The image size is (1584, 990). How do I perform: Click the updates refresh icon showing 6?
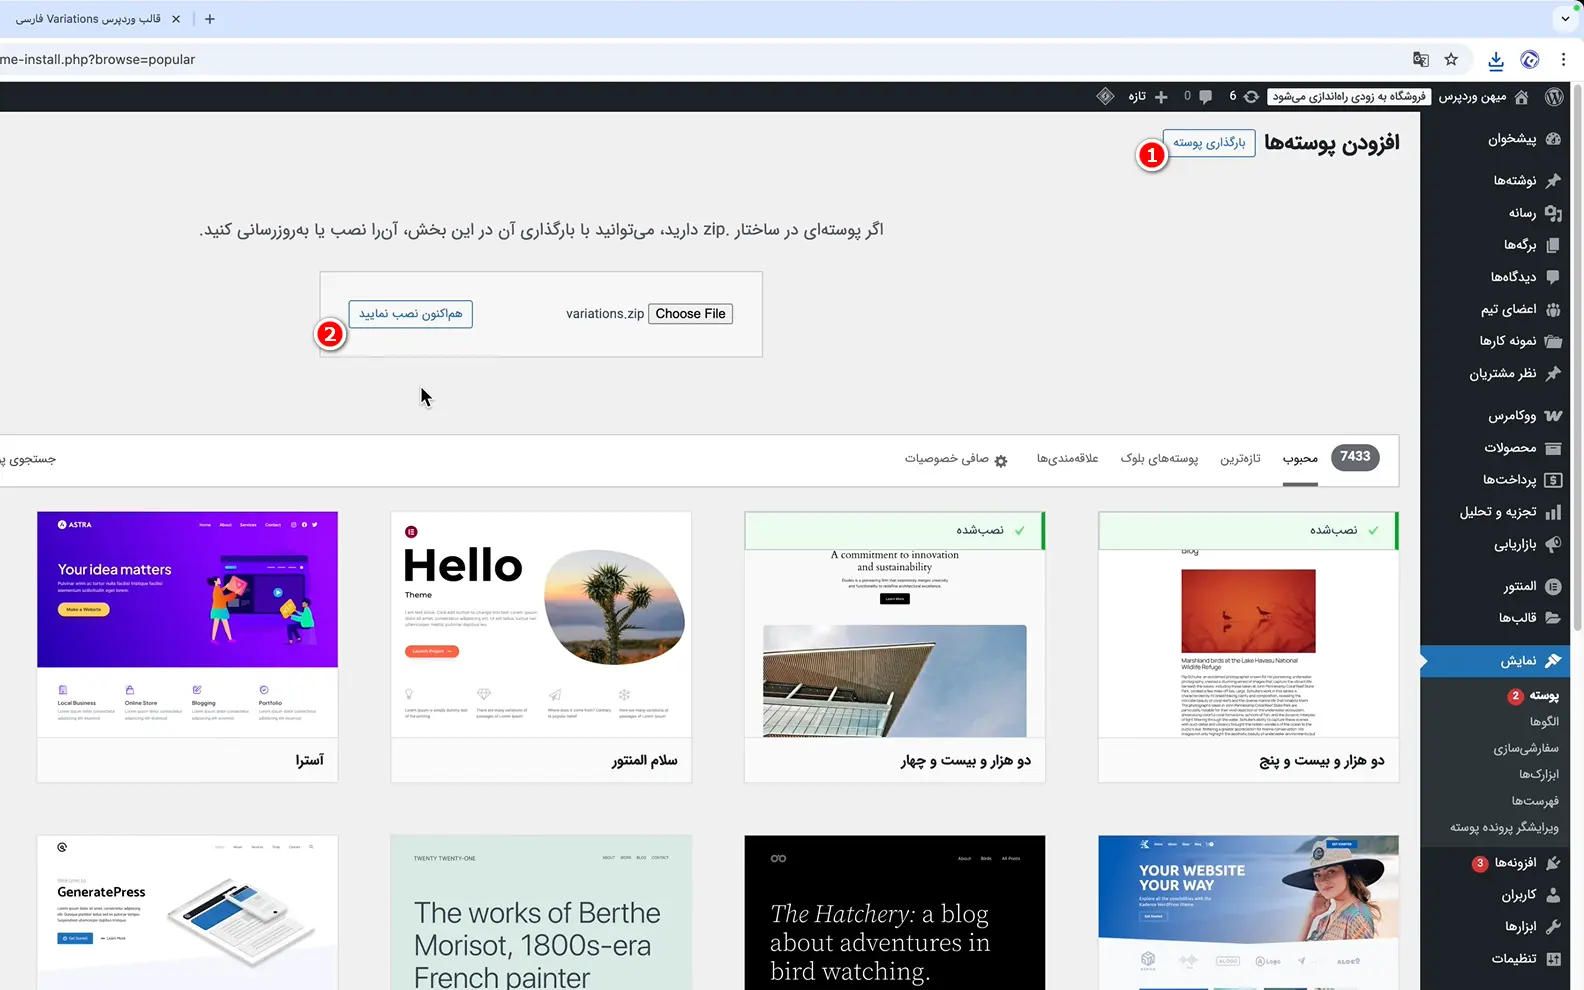tap(1251, 97)
